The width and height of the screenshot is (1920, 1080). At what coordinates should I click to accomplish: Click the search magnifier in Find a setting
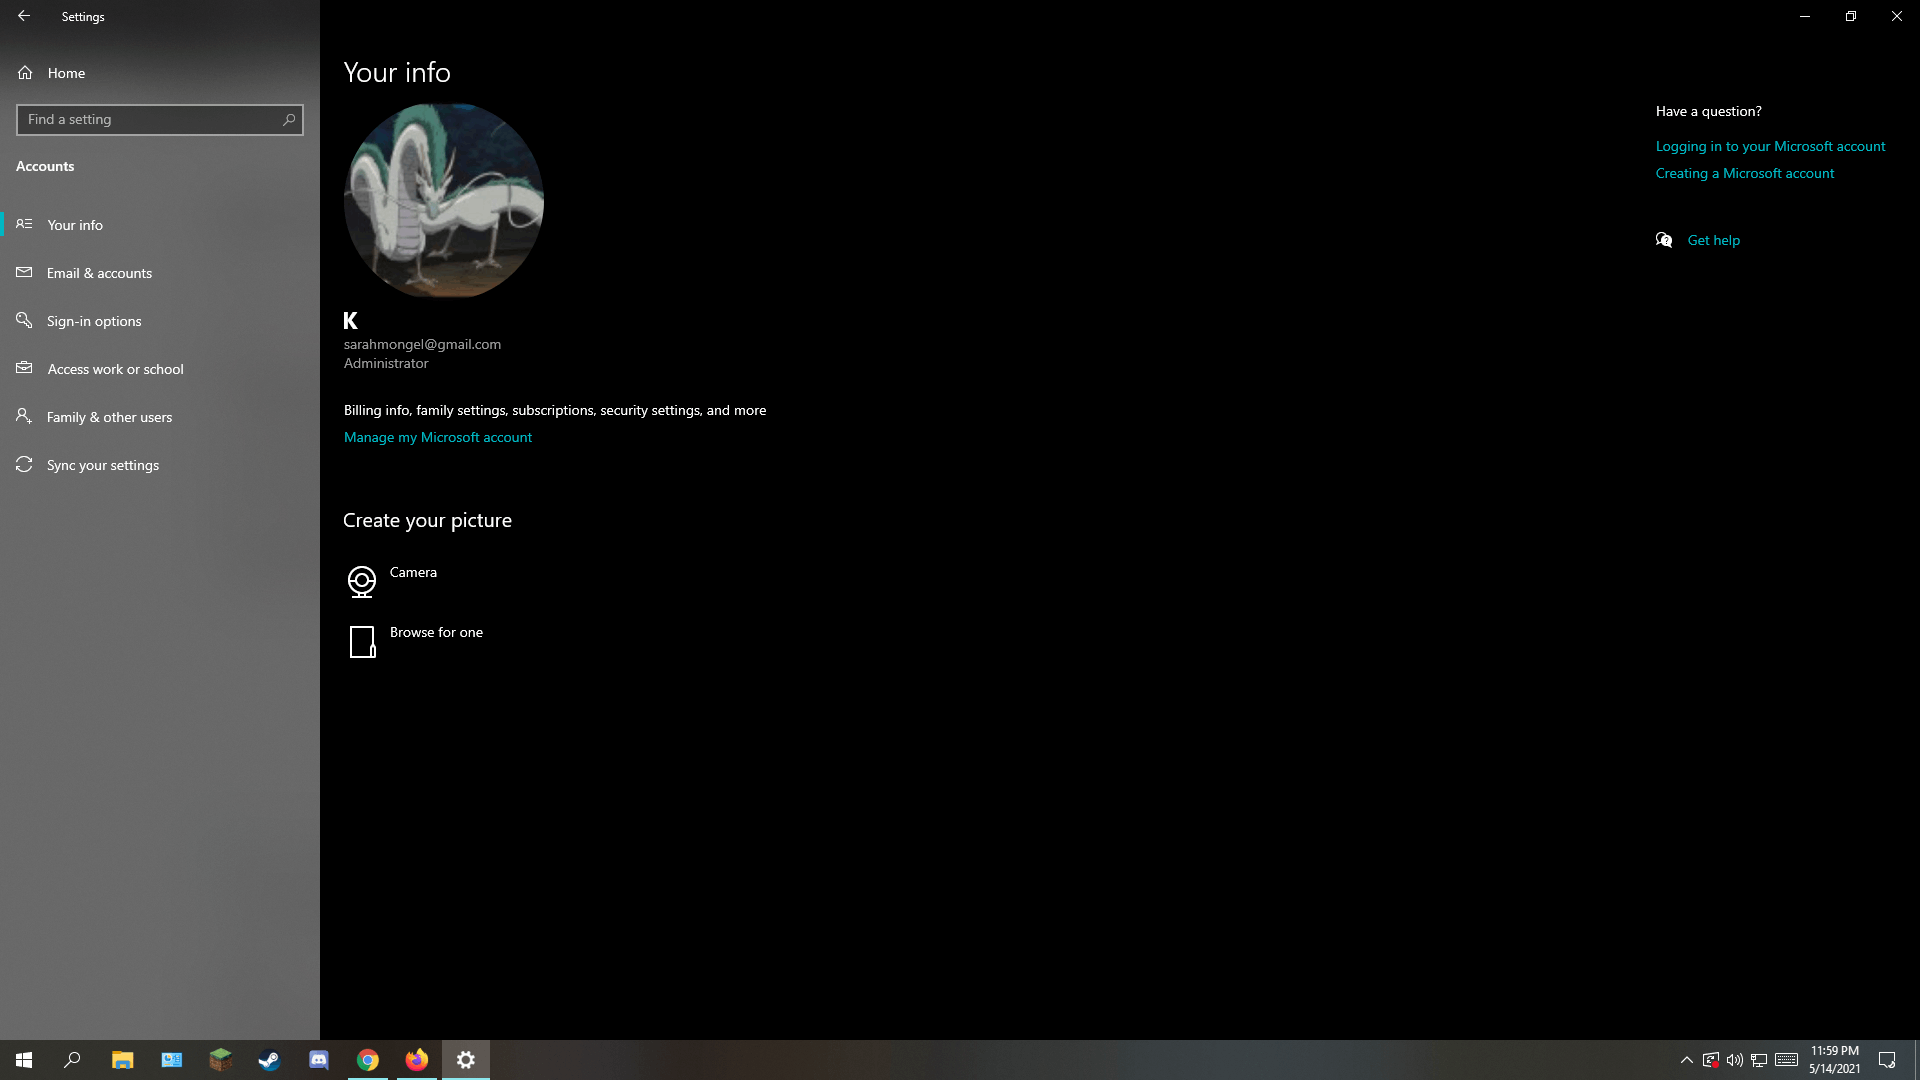(x=289, y=120)
